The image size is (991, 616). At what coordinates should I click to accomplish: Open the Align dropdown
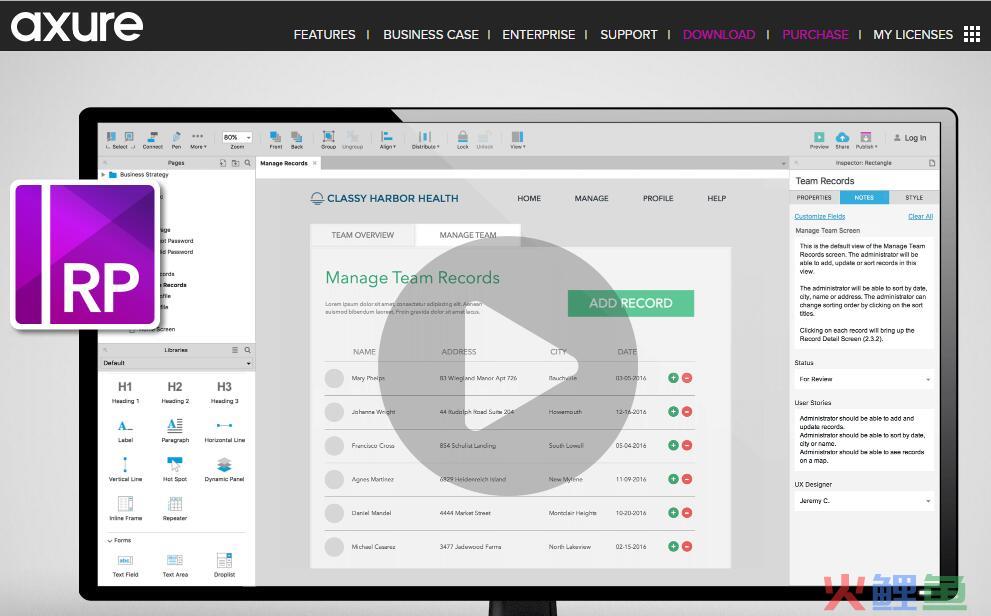[387, 140]
